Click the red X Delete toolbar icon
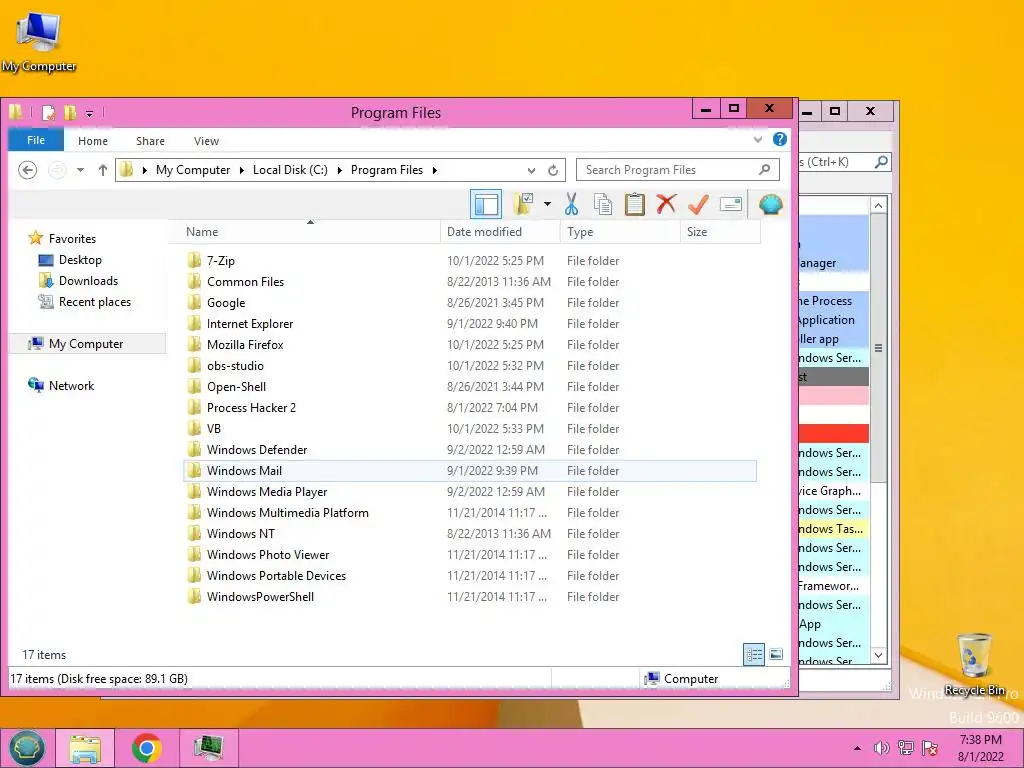Viewport: 1024px width, 768px height. pyautogui.click(x=666, y=204)
